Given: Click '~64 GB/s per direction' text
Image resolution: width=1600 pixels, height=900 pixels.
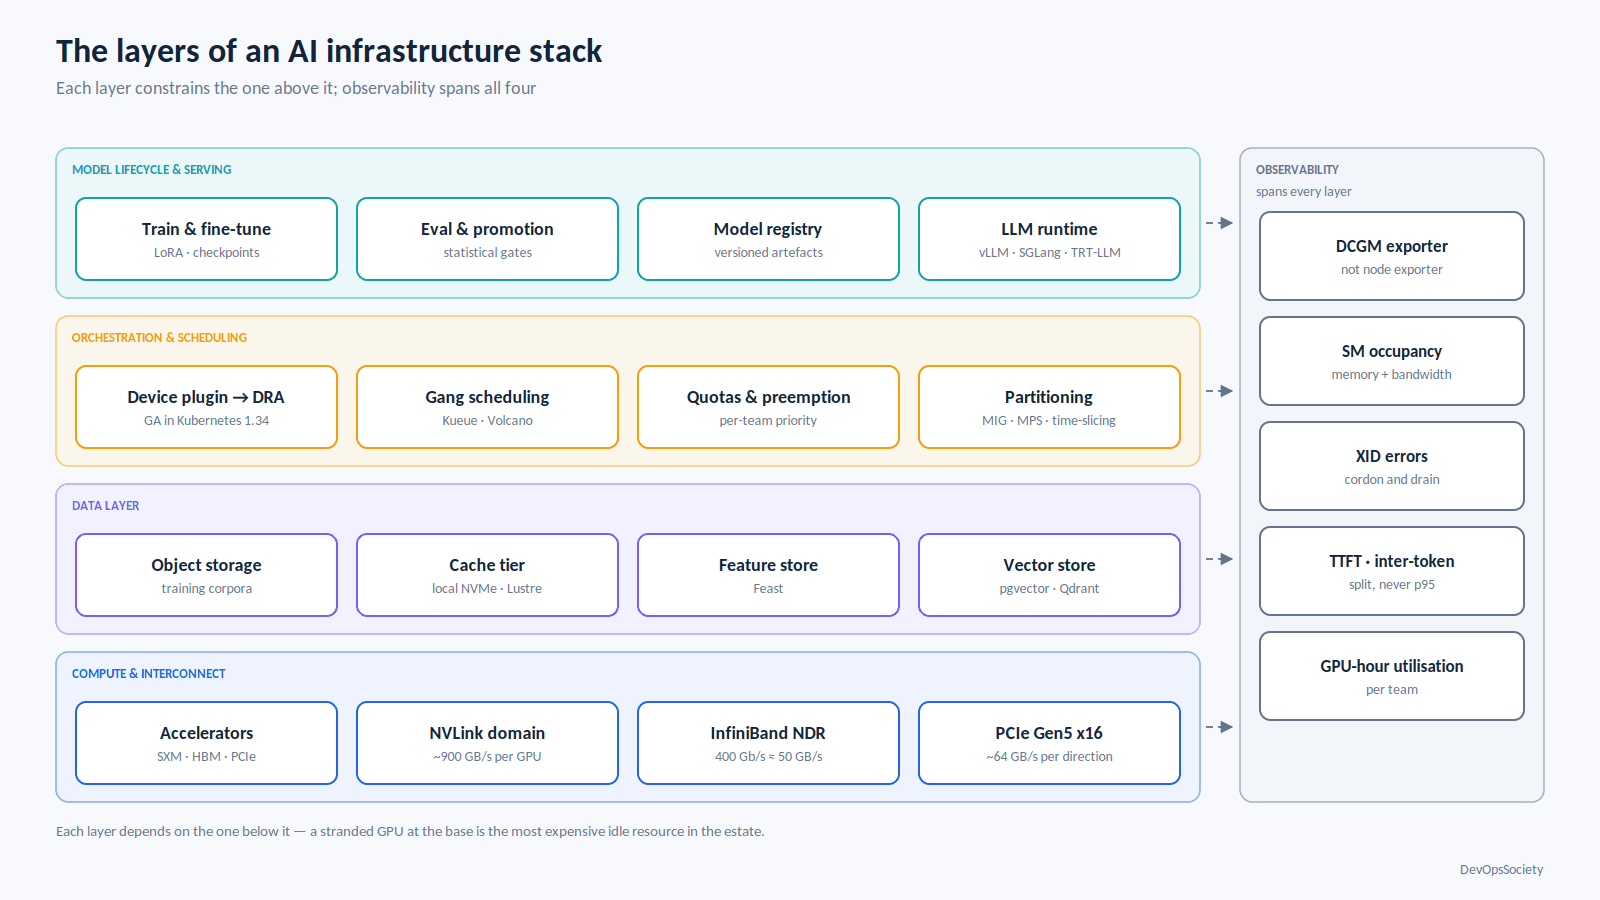Looking at the screenshot, I should (x=1049, y=757).
